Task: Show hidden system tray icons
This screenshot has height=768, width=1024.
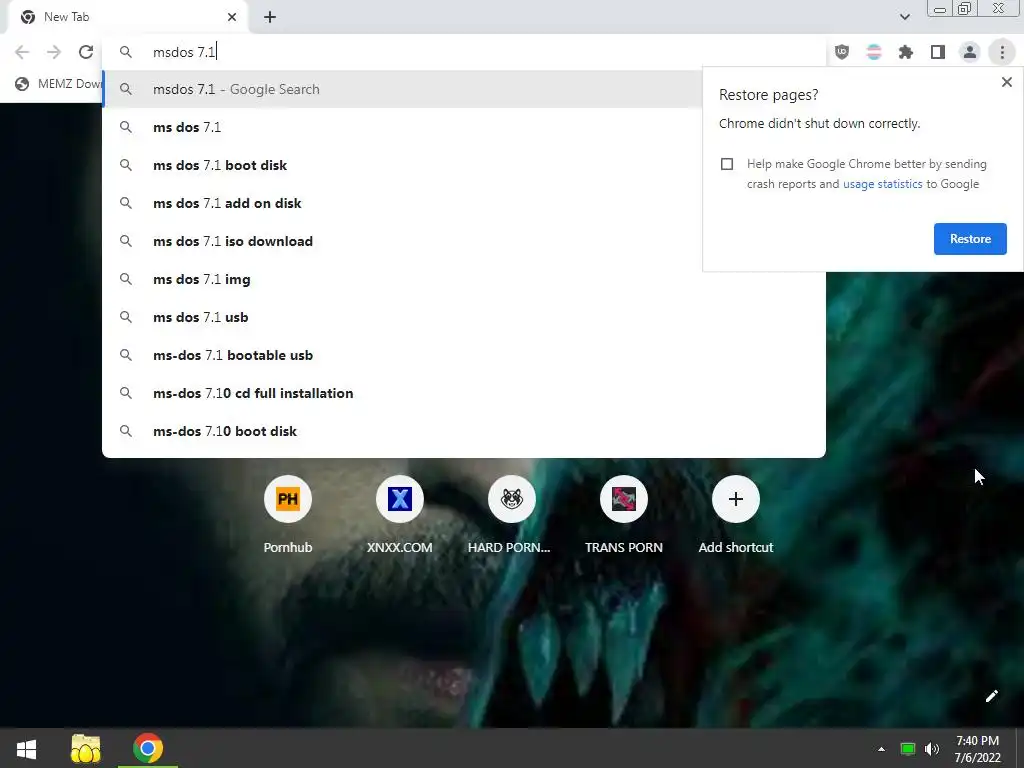Action: pyautogui.click(x=881, y=749)
